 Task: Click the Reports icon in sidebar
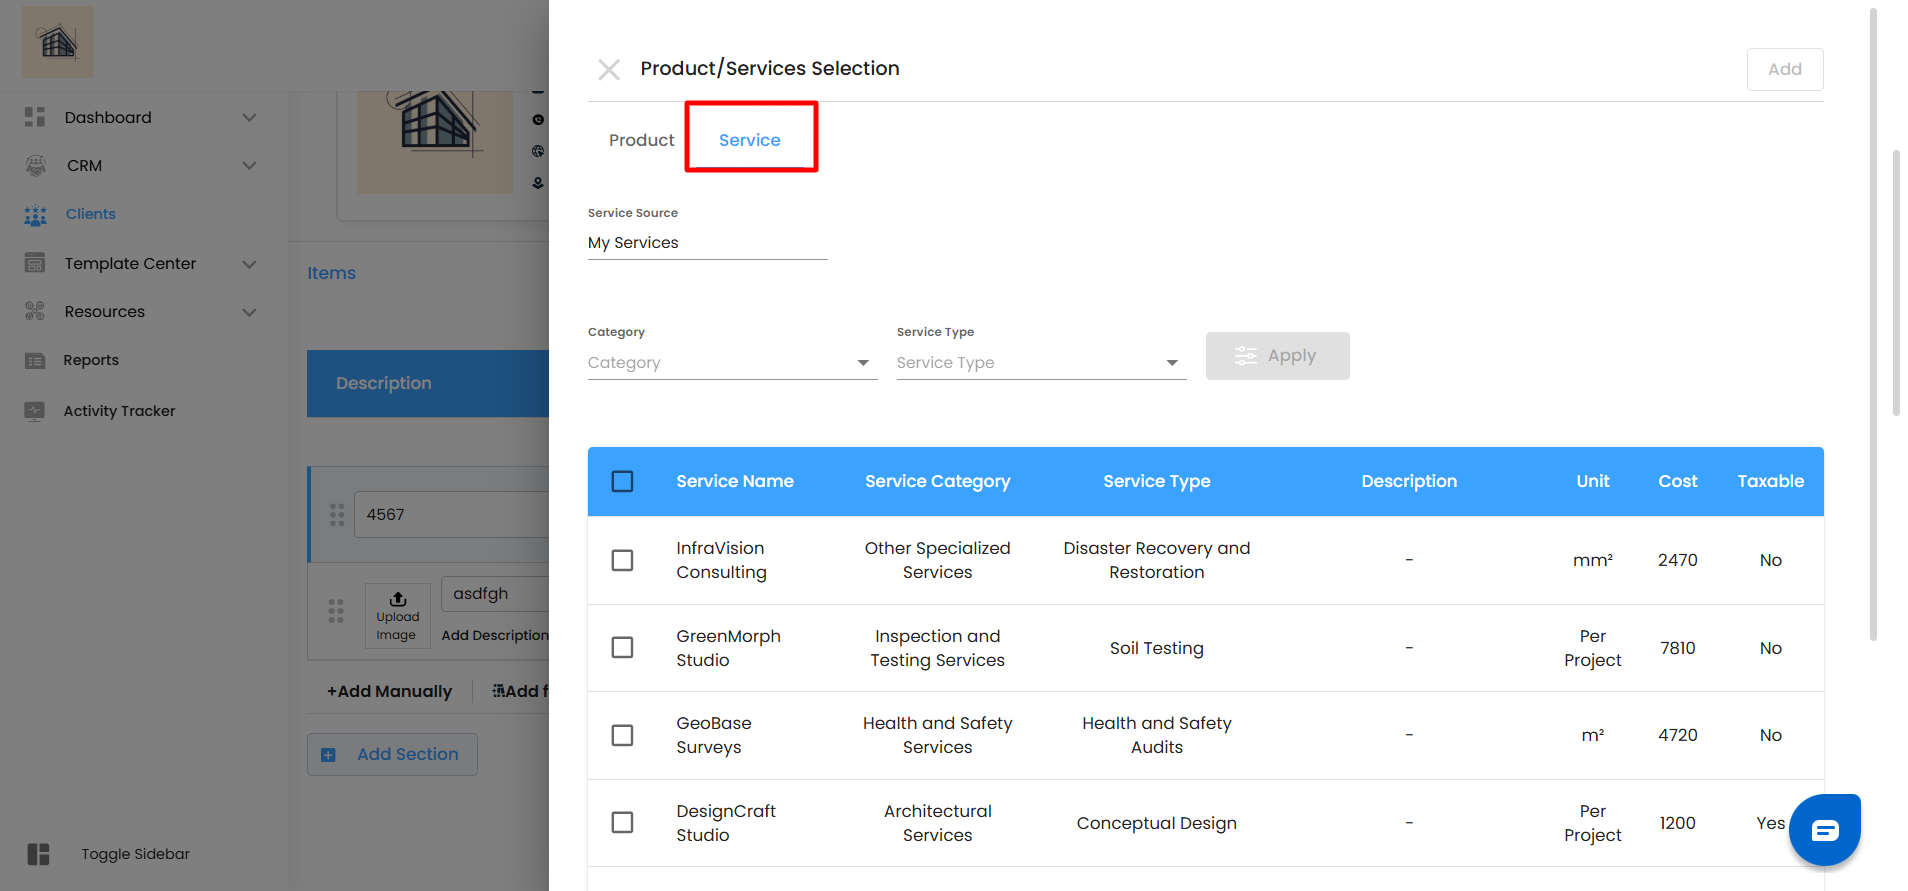[35, 361]
